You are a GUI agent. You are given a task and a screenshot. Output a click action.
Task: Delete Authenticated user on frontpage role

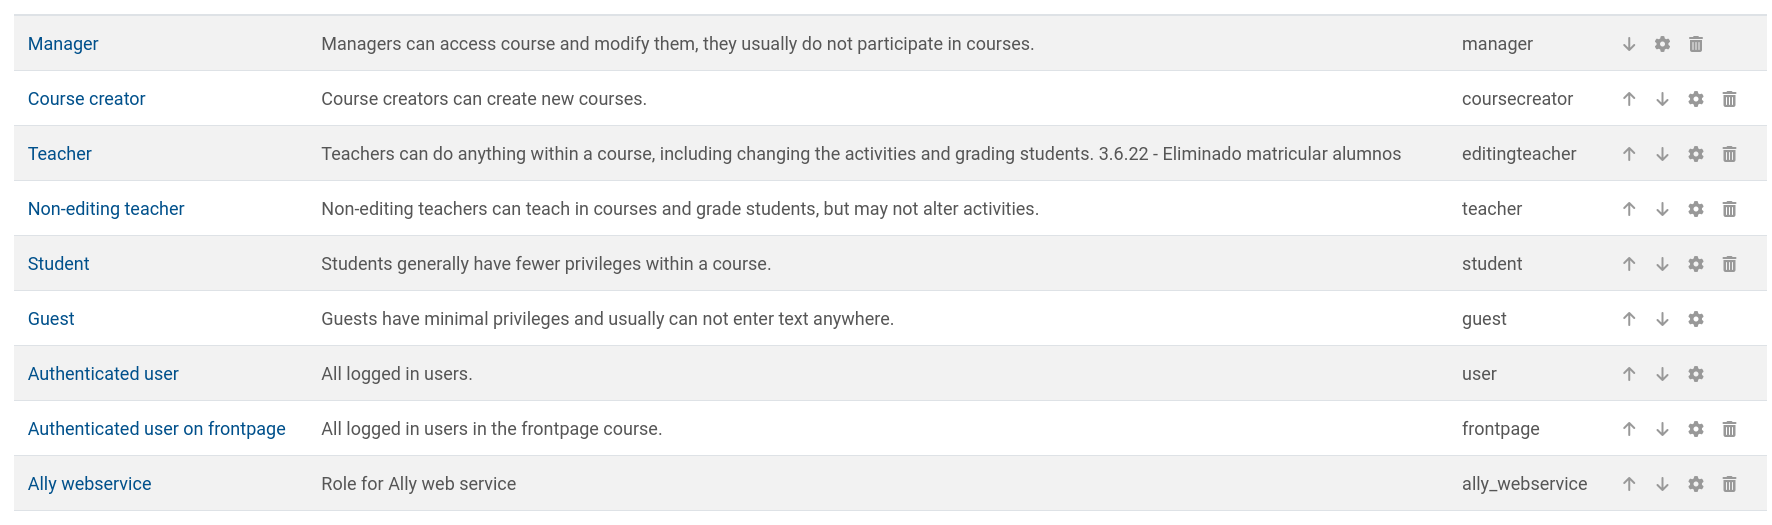[1729, 429]
